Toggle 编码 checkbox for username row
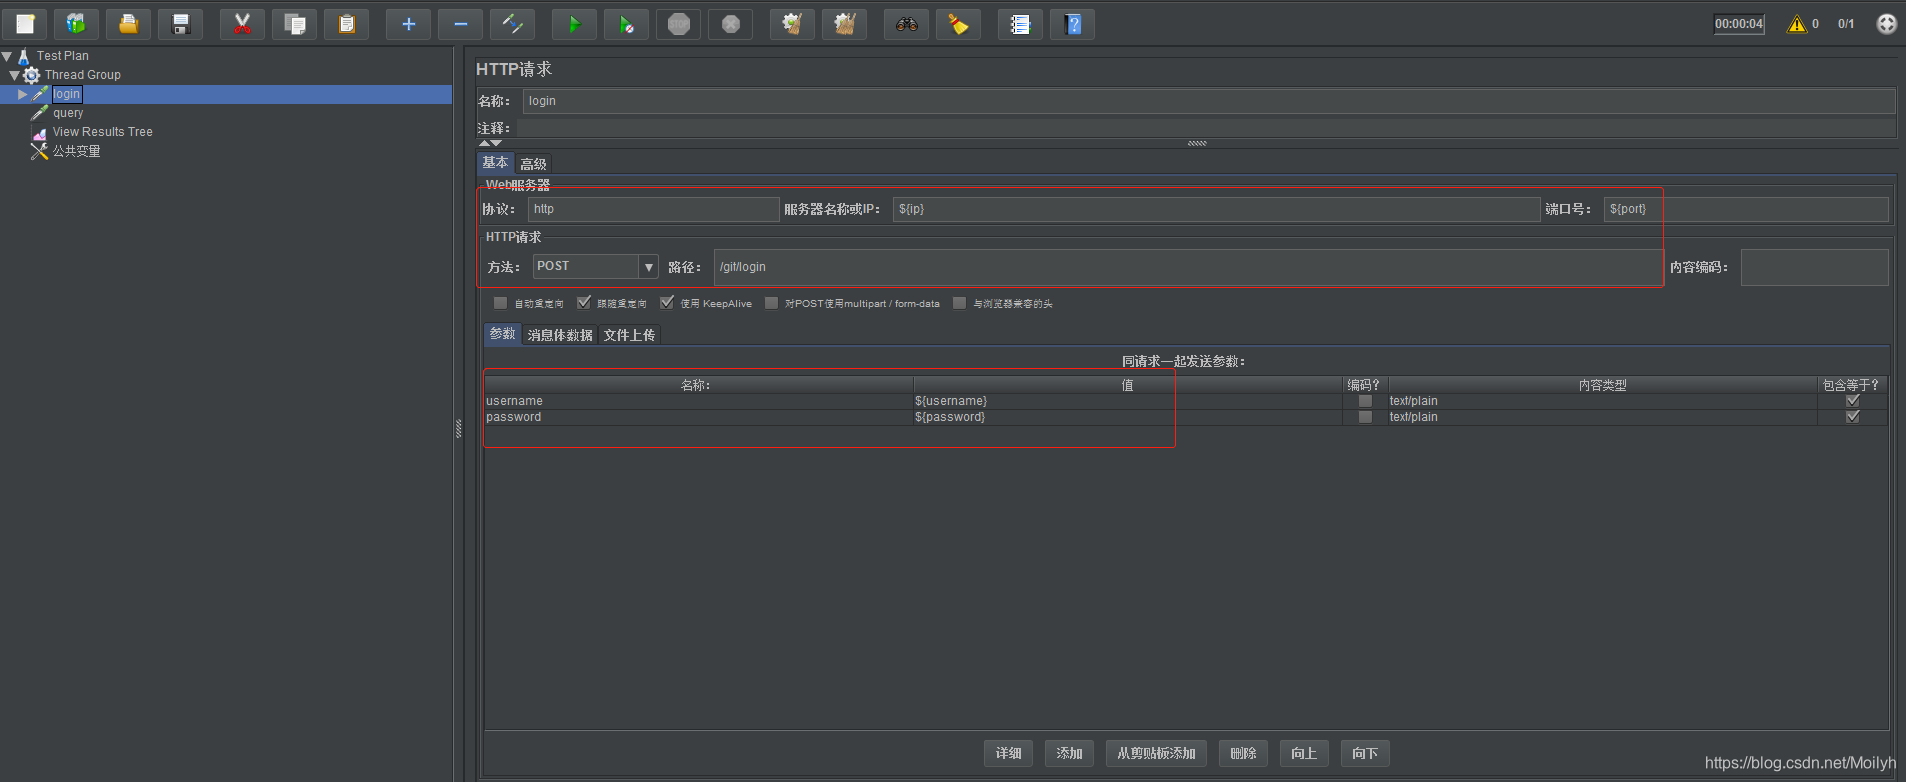This screenshot has height=782, width=1906. (1365, 401)
